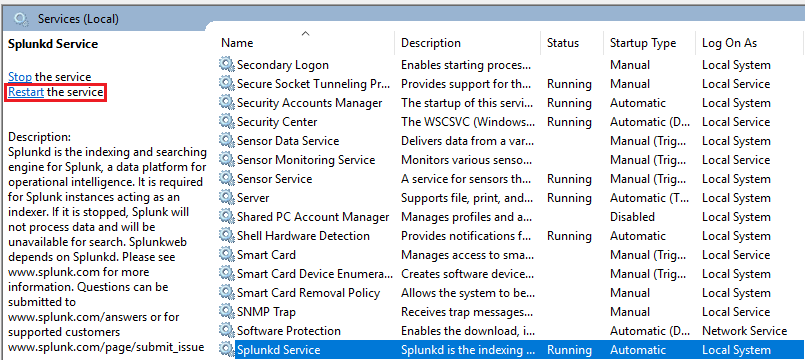
Task: Click the gear icon for Secondary Logon
Action: tap(226, 64)
